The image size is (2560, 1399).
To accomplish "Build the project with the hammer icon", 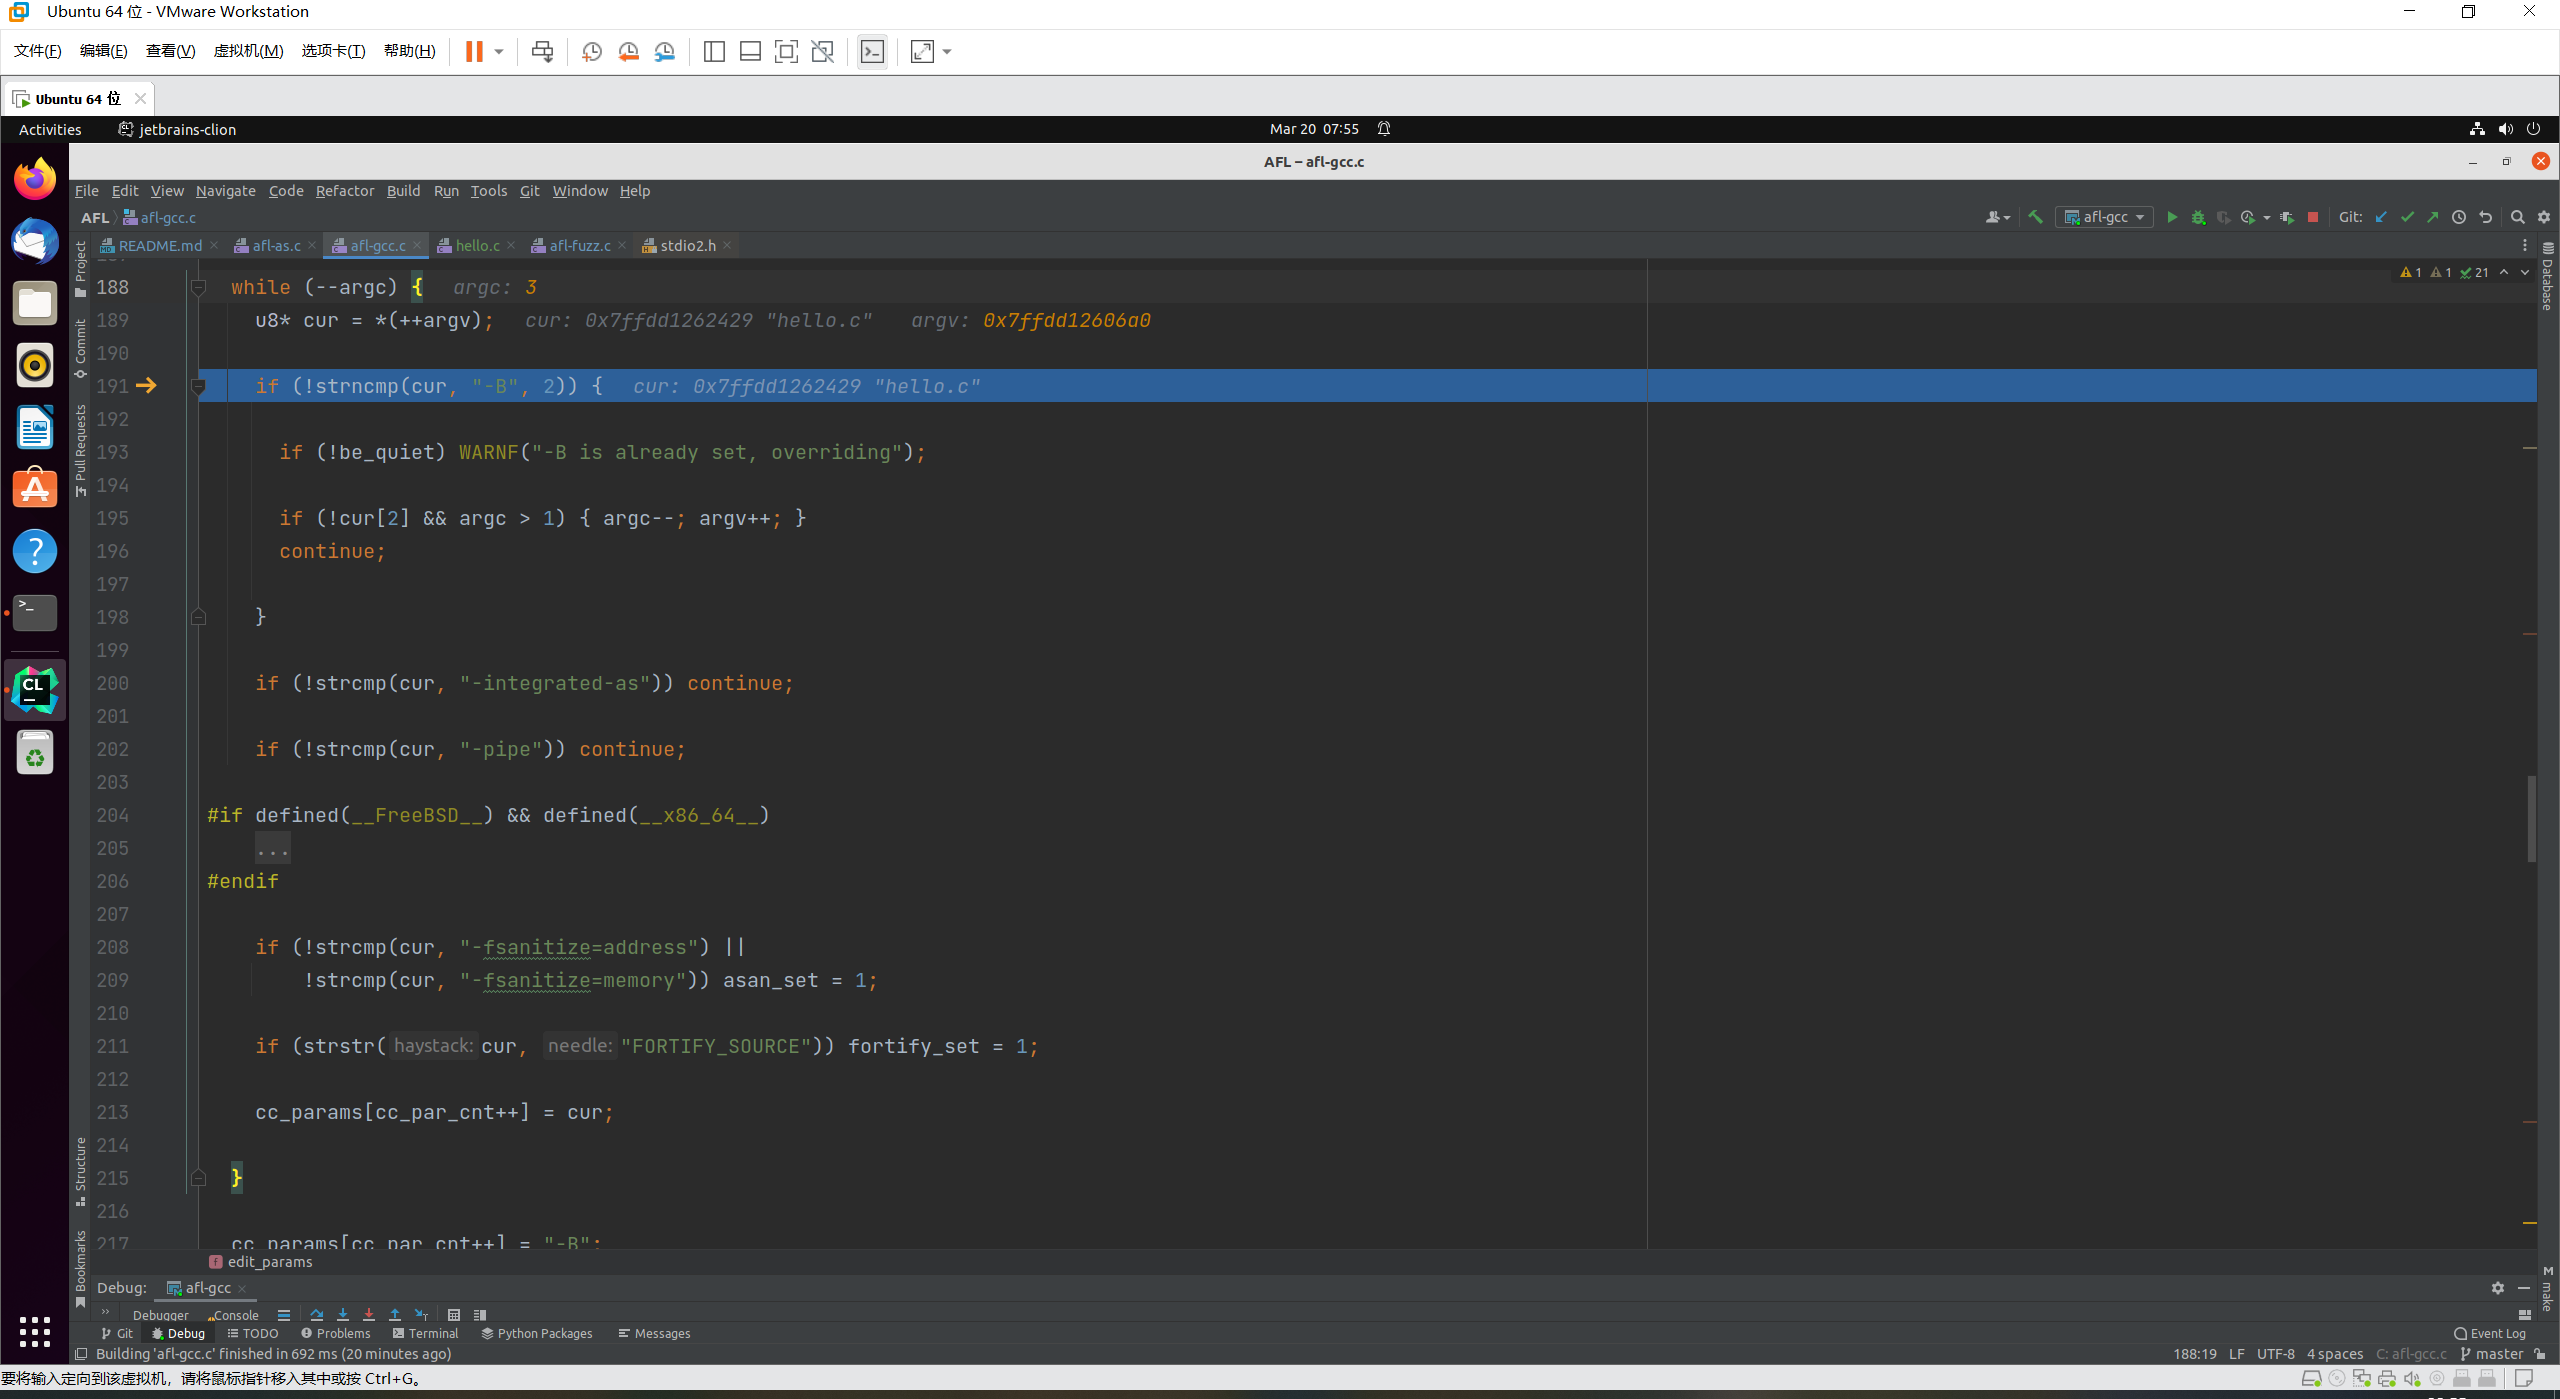I will click(x=2035, y=217).
